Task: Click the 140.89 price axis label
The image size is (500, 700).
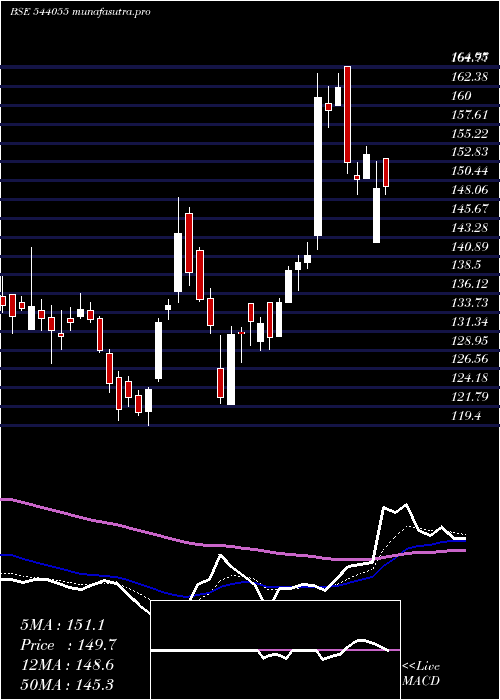Action: tap(469, 246)
